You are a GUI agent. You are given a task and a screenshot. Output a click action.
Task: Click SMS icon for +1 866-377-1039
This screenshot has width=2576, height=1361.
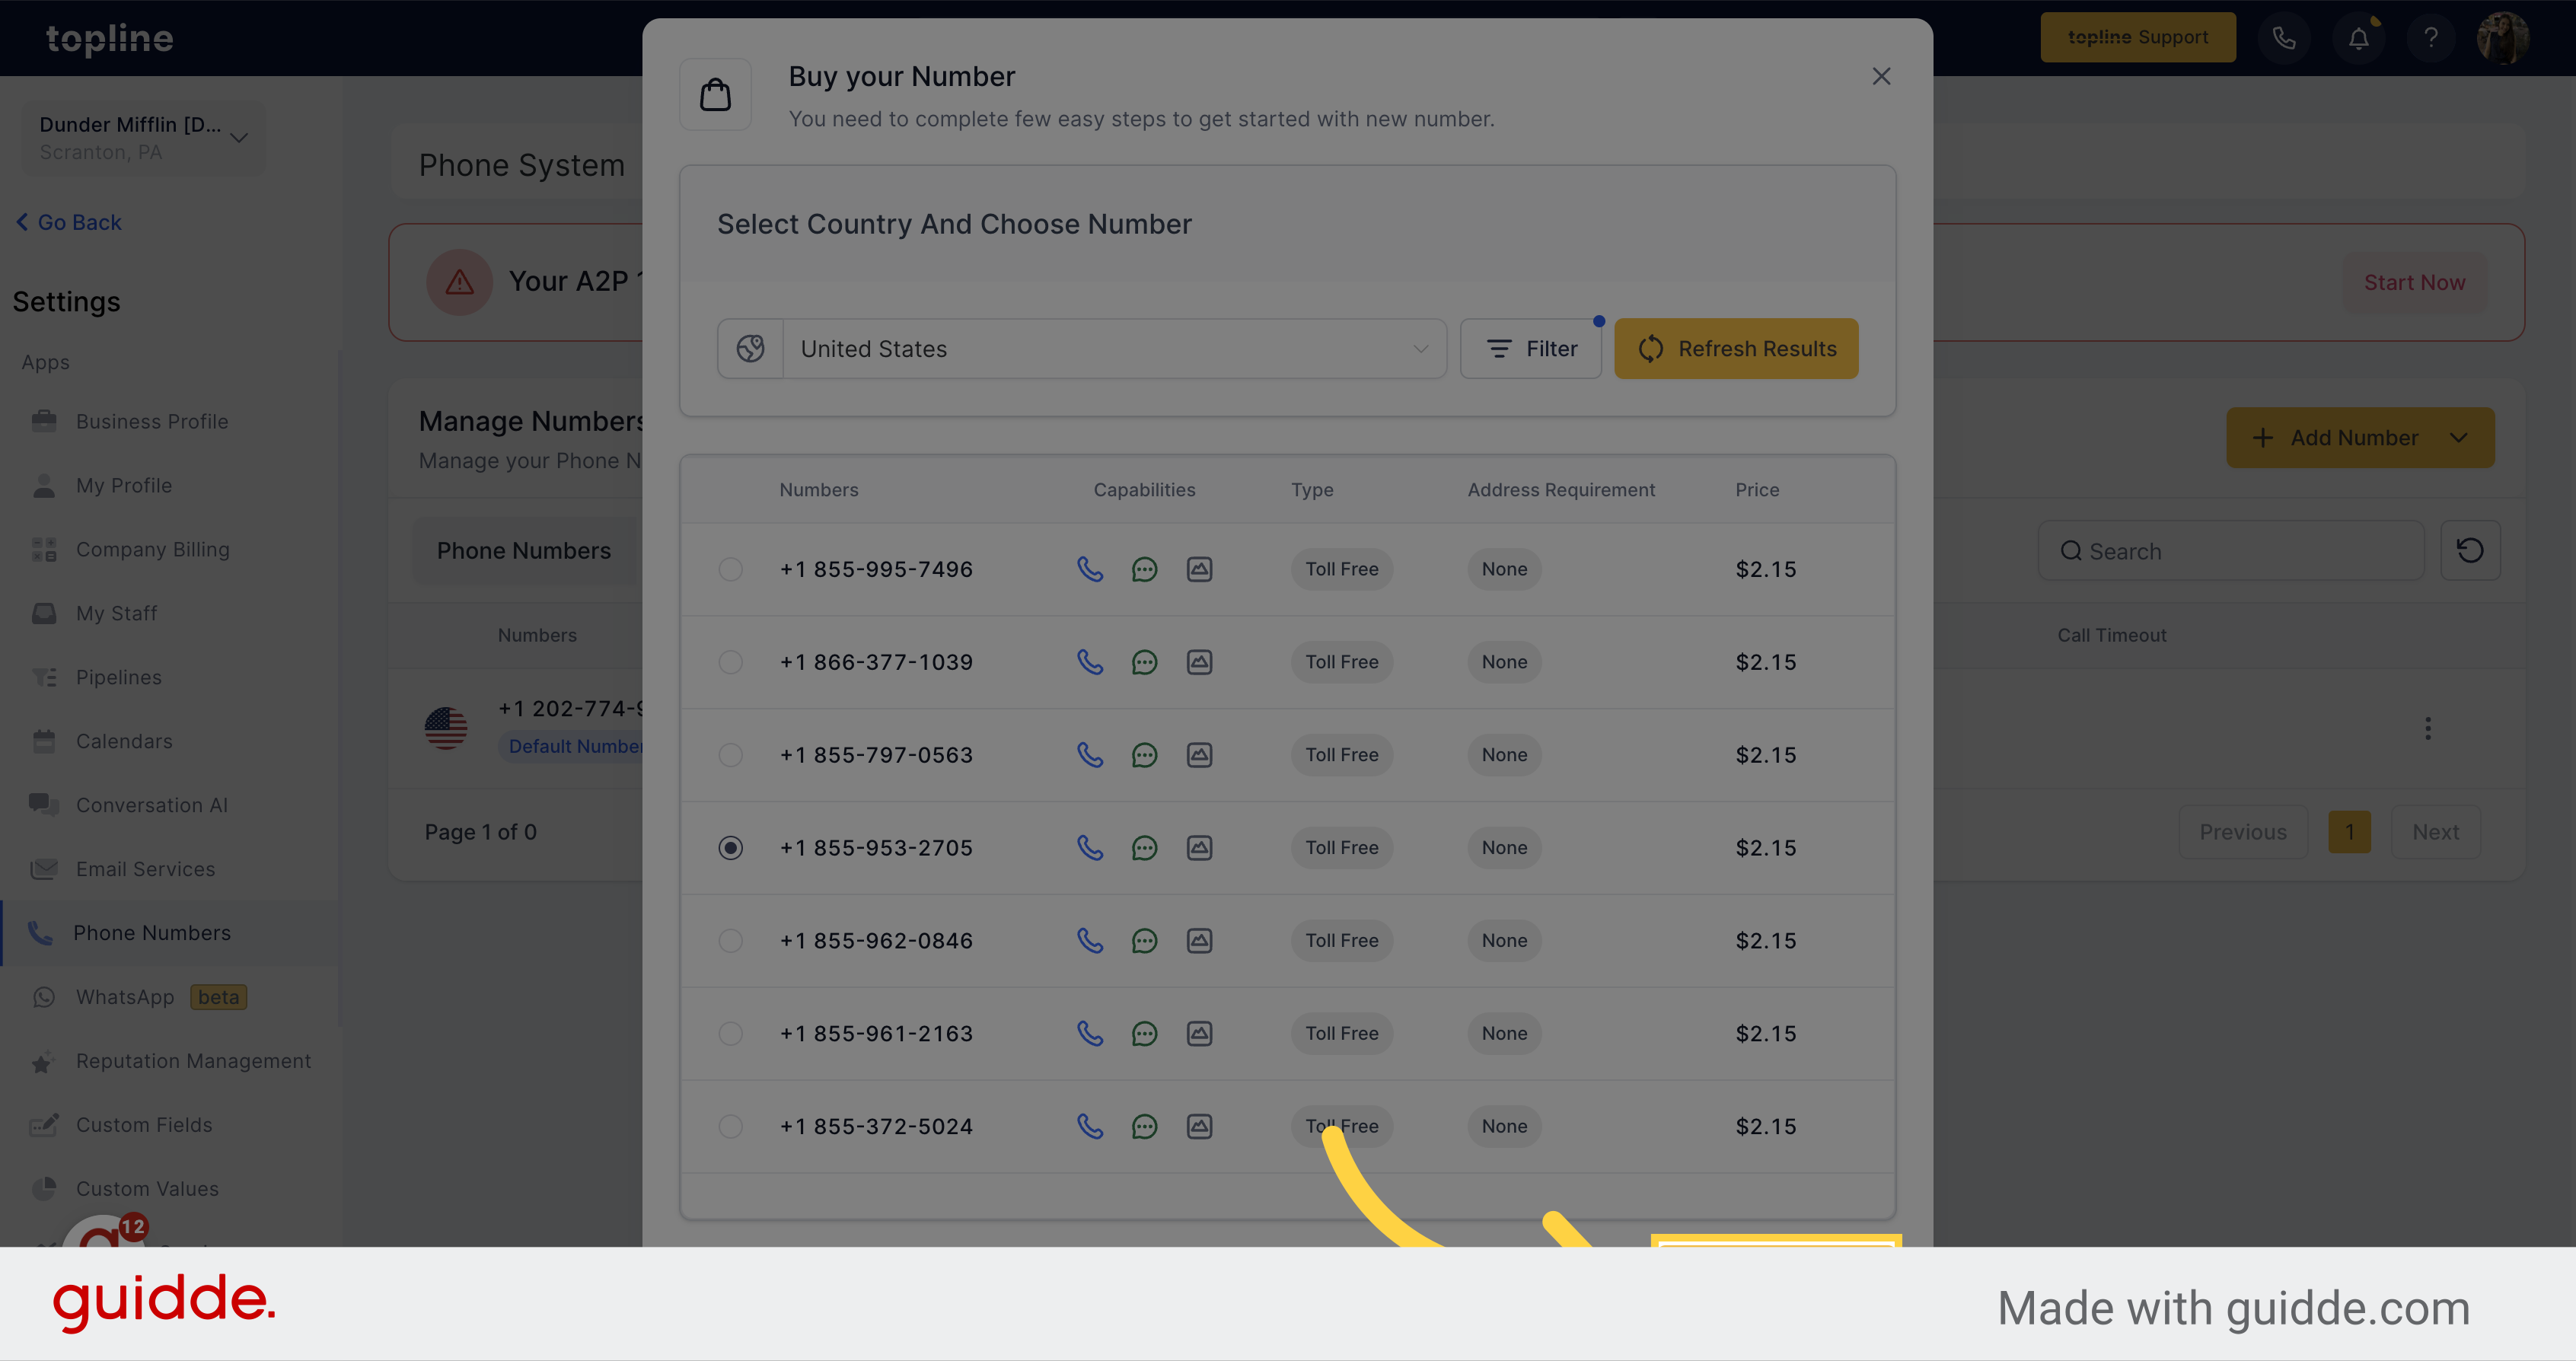coord(1144,662)
